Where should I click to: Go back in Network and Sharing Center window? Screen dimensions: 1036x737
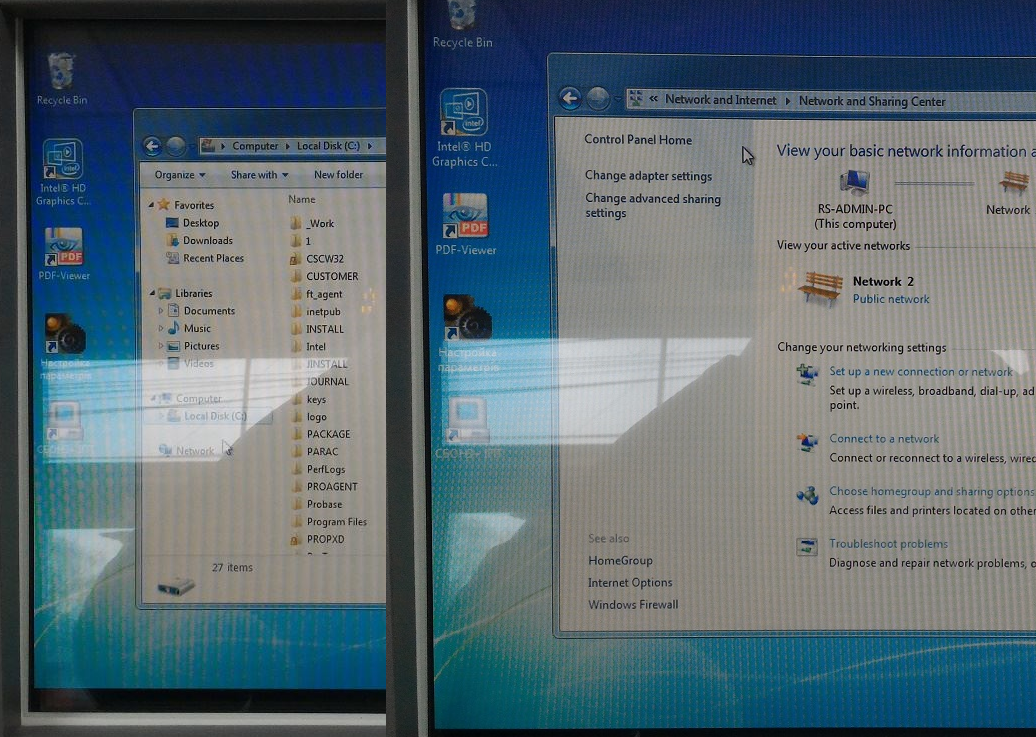click(x=570, y=98)
